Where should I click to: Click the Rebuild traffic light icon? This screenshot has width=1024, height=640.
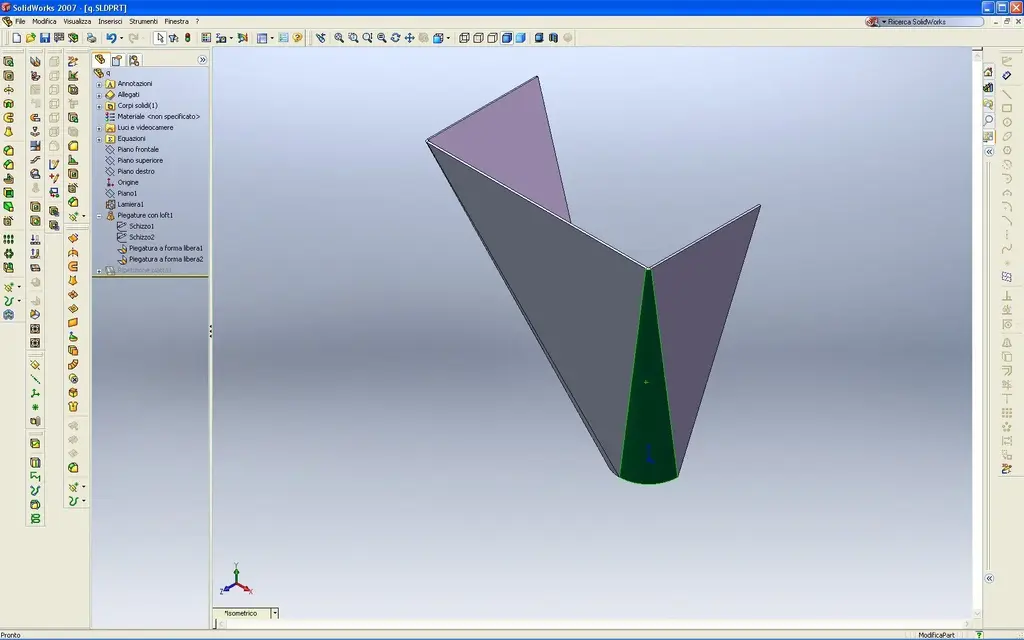click(187, 38)
